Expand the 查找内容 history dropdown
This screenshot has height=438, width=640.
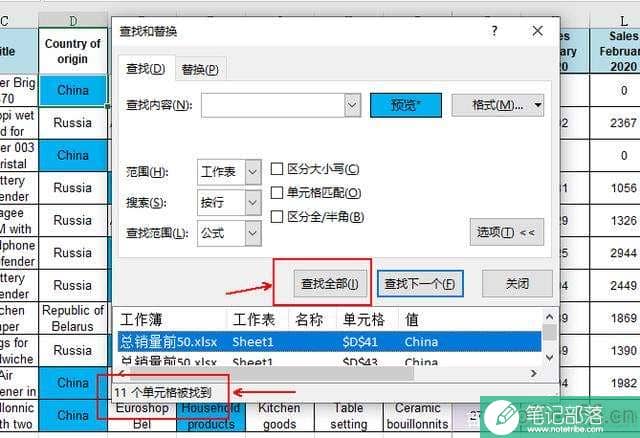(x=352, y=105)
